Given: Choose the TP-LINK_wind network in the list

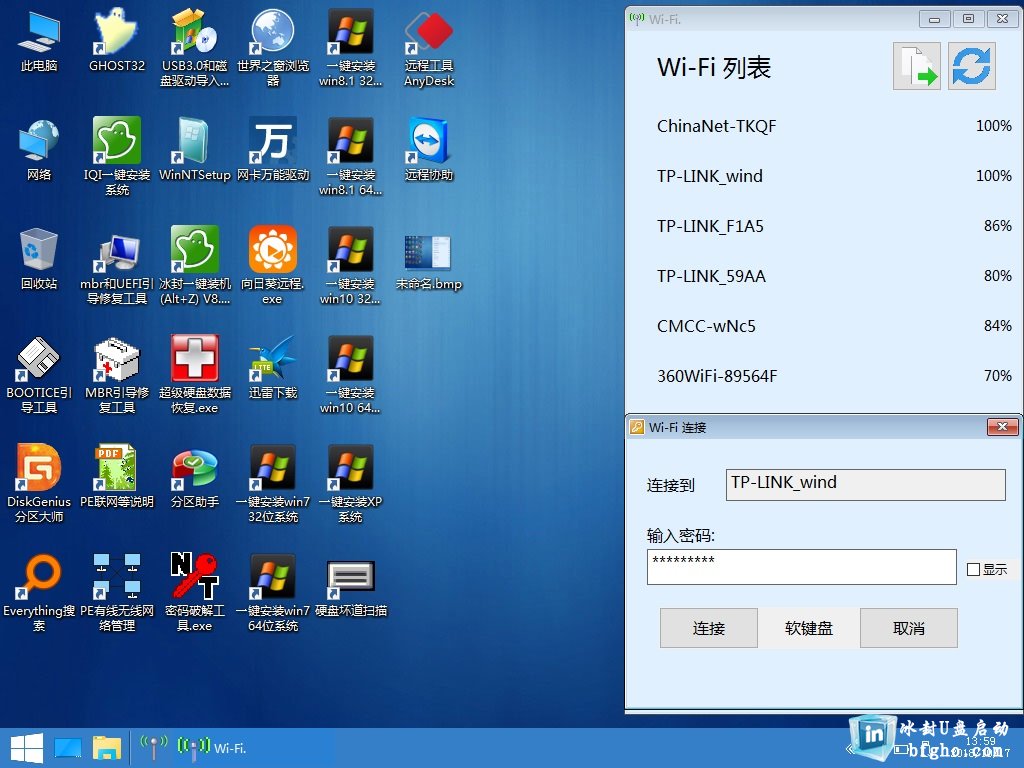Looking at the screenshot, I should coord(834,176).
